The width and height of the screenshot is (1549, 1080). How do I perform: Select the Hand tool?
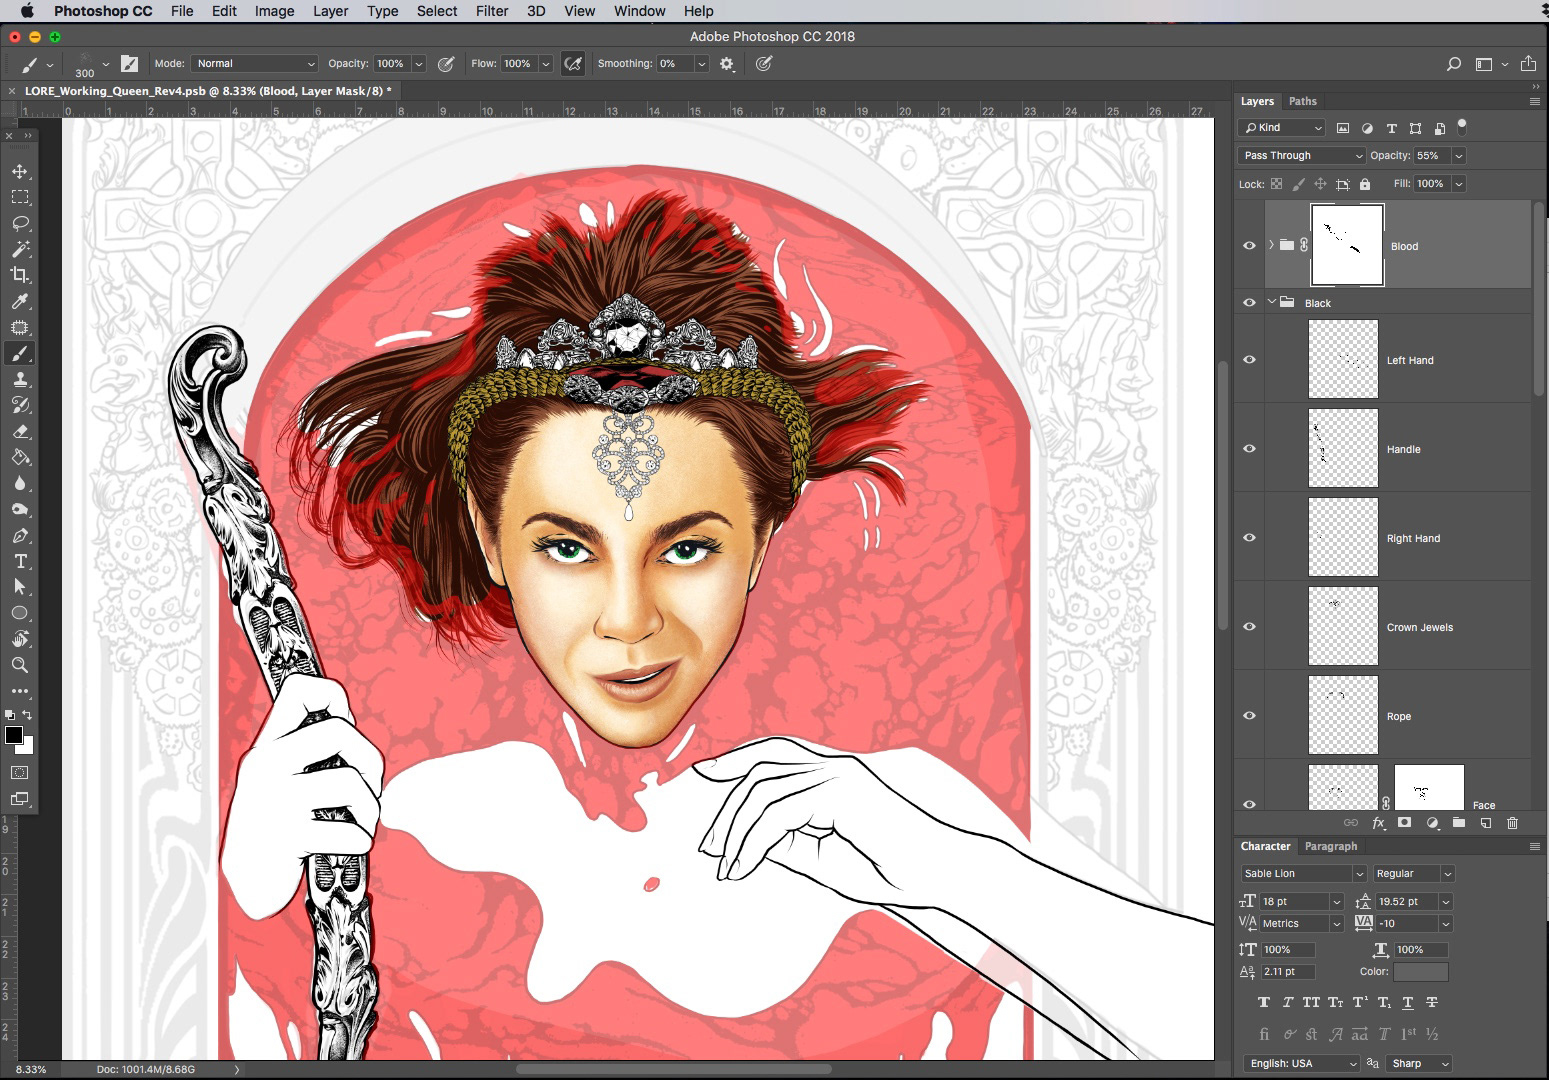(x=20, y=639)
